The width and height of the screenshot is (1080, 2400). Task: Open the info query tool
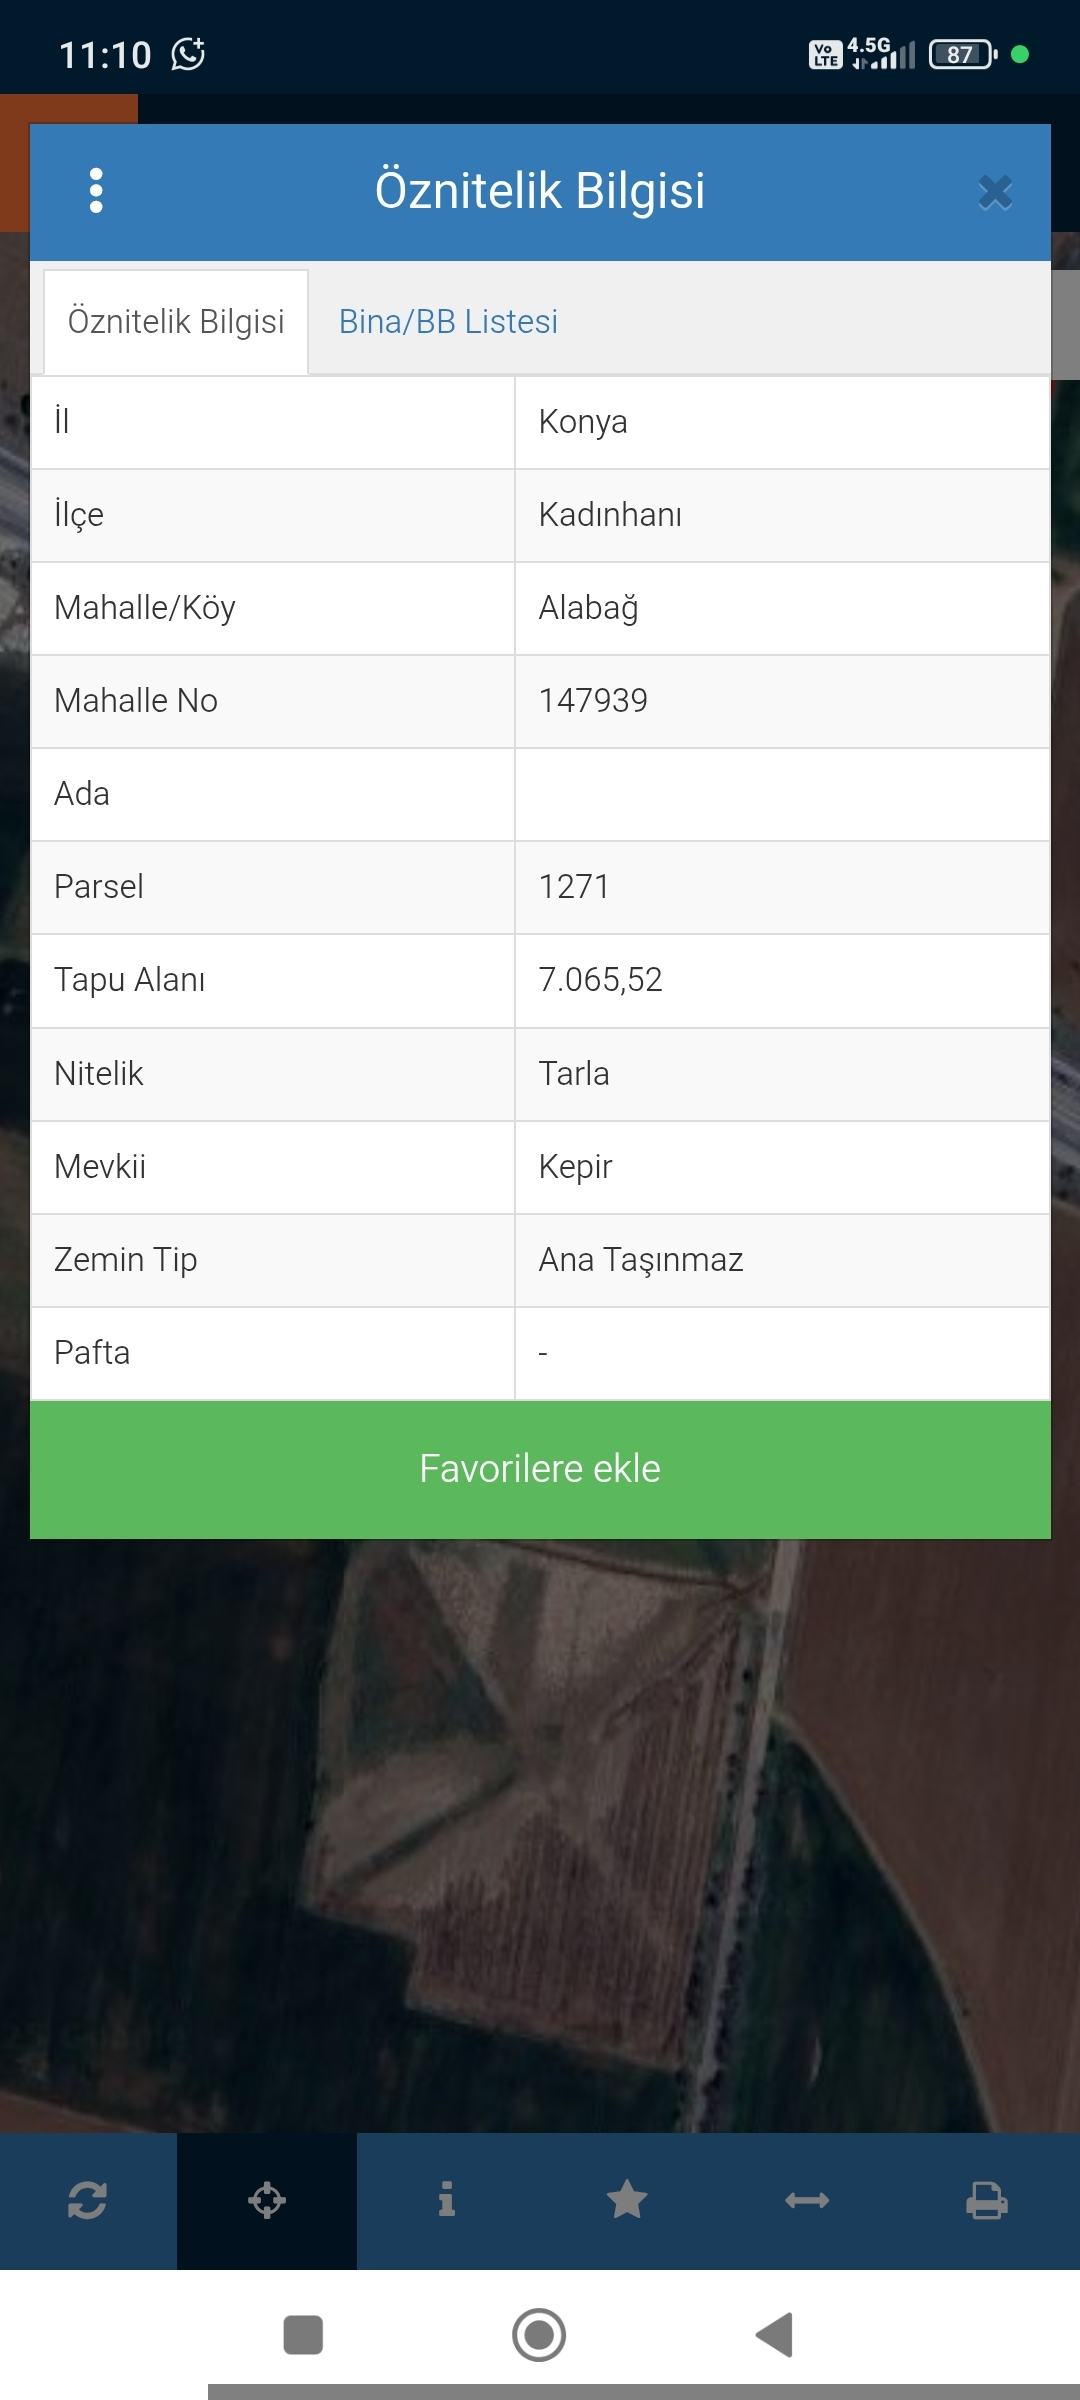[x=447, y=2200]
